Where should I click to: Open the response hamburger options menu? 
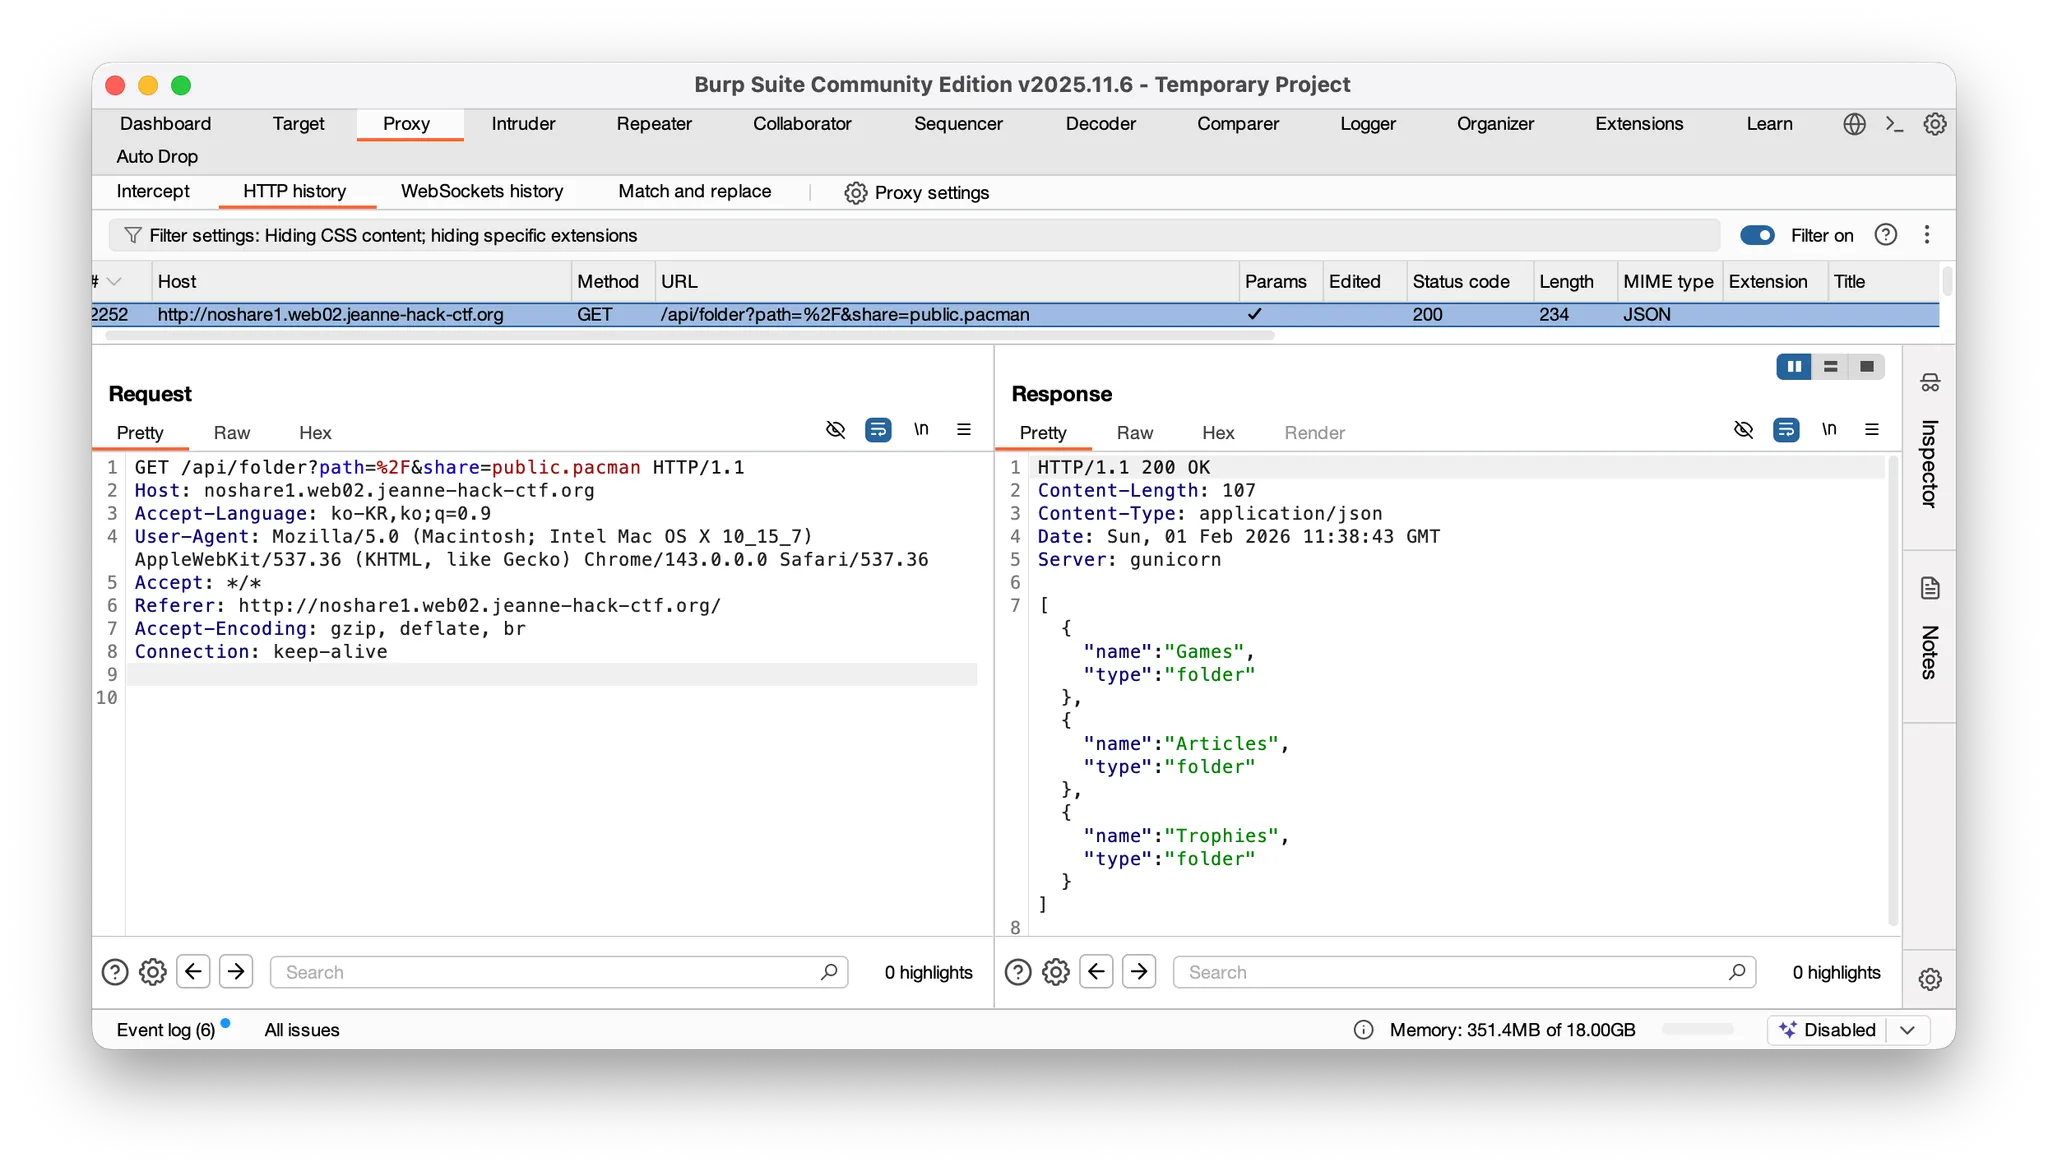[1872, 430]
